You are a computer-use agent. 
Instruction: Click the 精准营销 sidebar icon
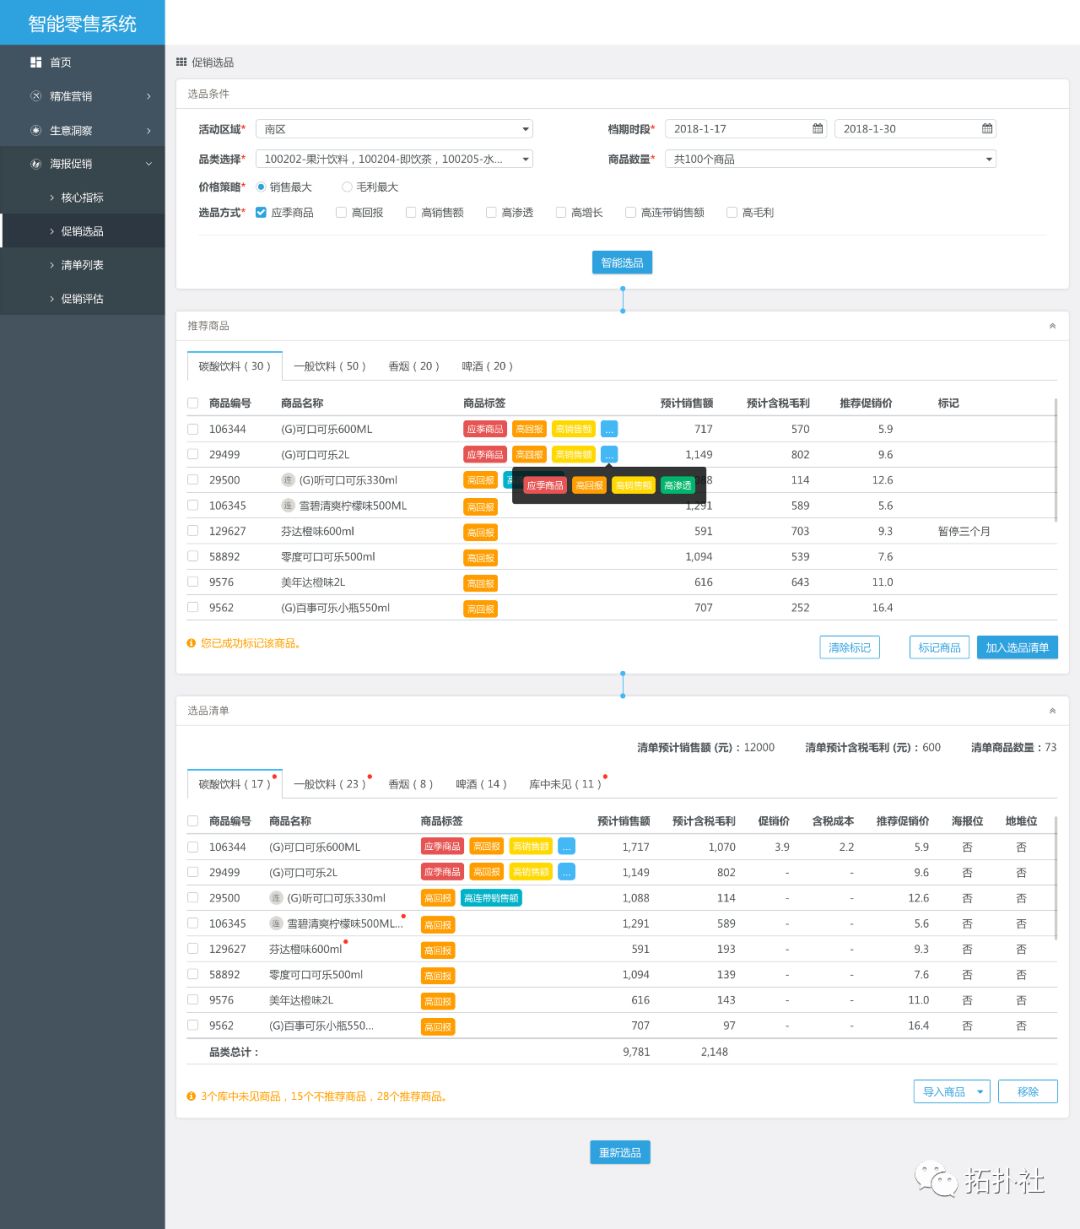[36, 96]
